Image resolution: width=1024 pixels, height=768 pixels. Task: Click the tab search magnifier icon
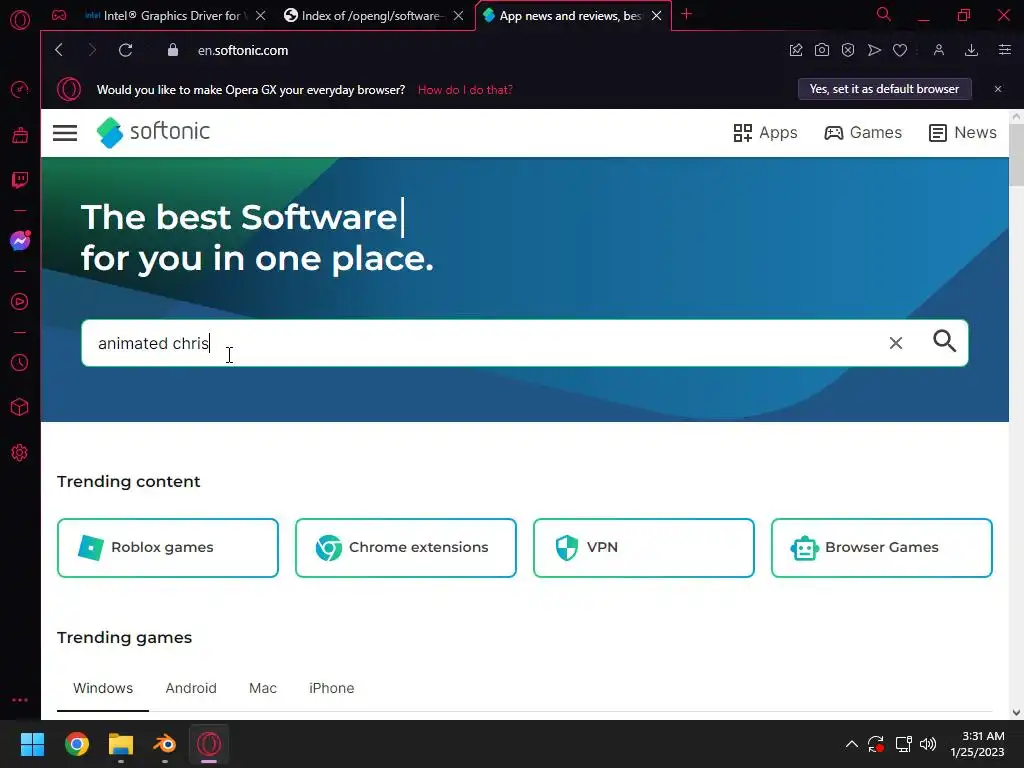884,14
